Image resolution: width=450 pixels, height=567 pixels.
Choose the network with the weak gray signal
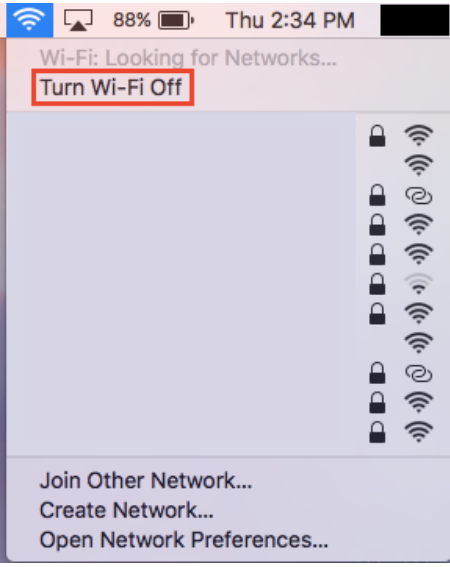click(x=228, y=284)
